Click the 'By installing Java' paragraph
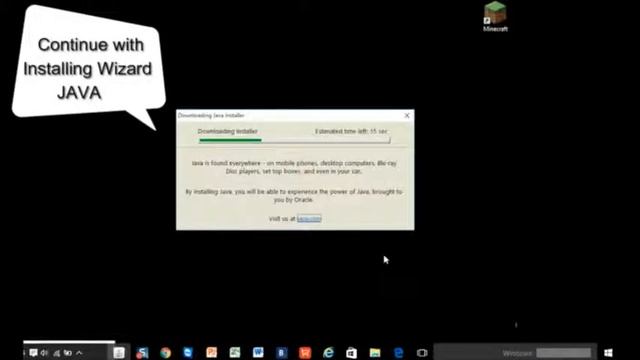The image size is (640, 360). tap(294, 196)
